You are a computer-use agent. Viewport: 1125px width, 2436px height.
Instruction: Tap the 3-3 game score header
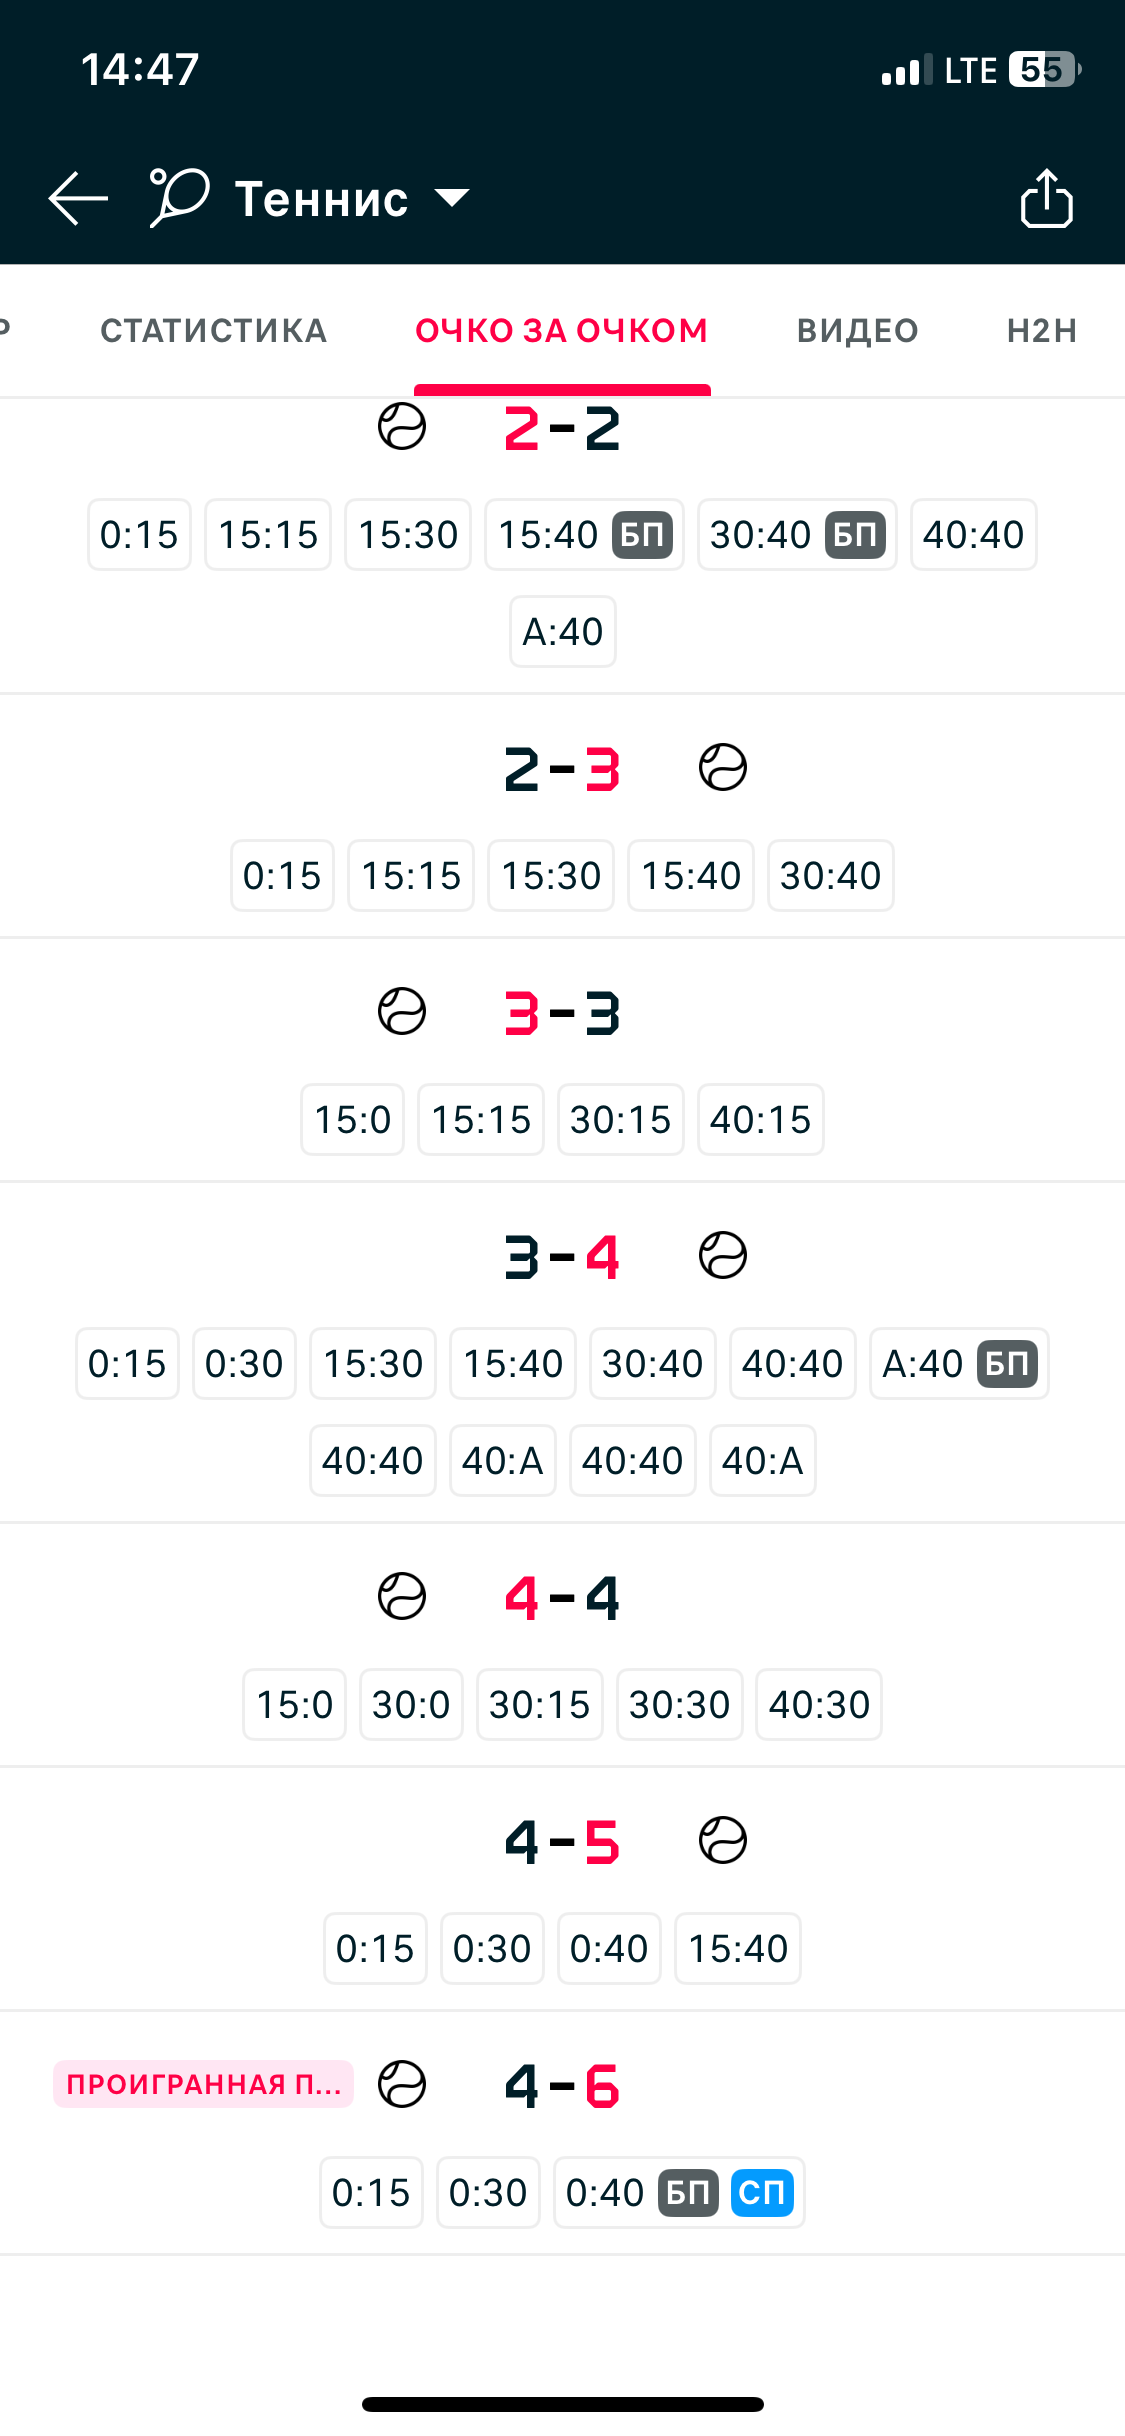coord(562,1013)
